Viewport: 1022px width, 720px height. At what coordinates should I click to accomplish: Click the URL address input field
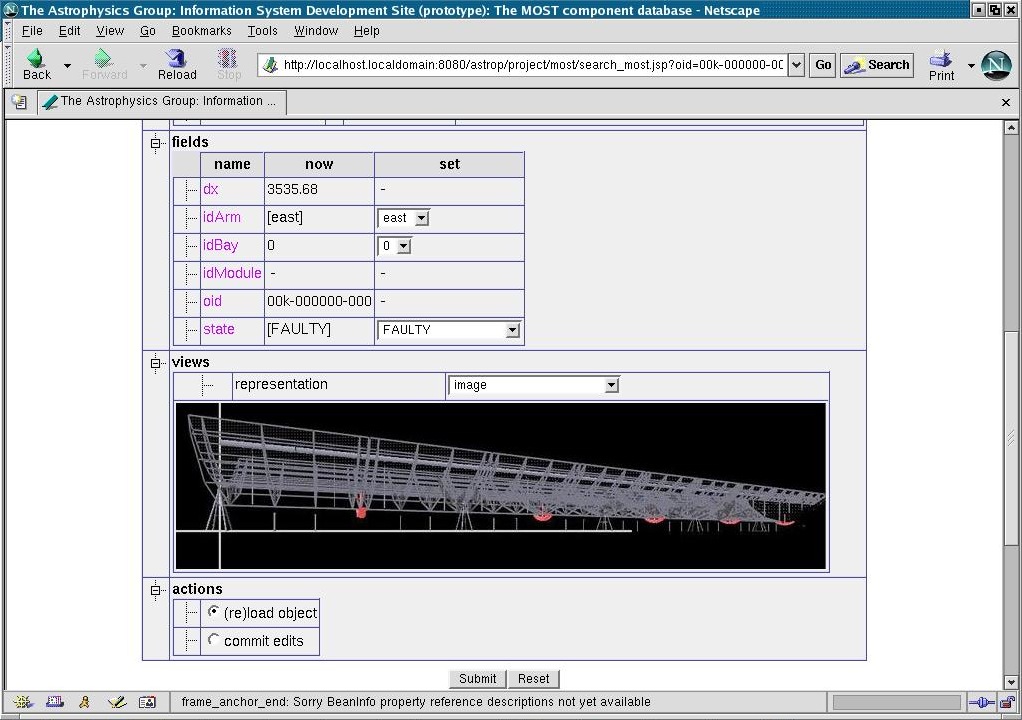point(530,65)
